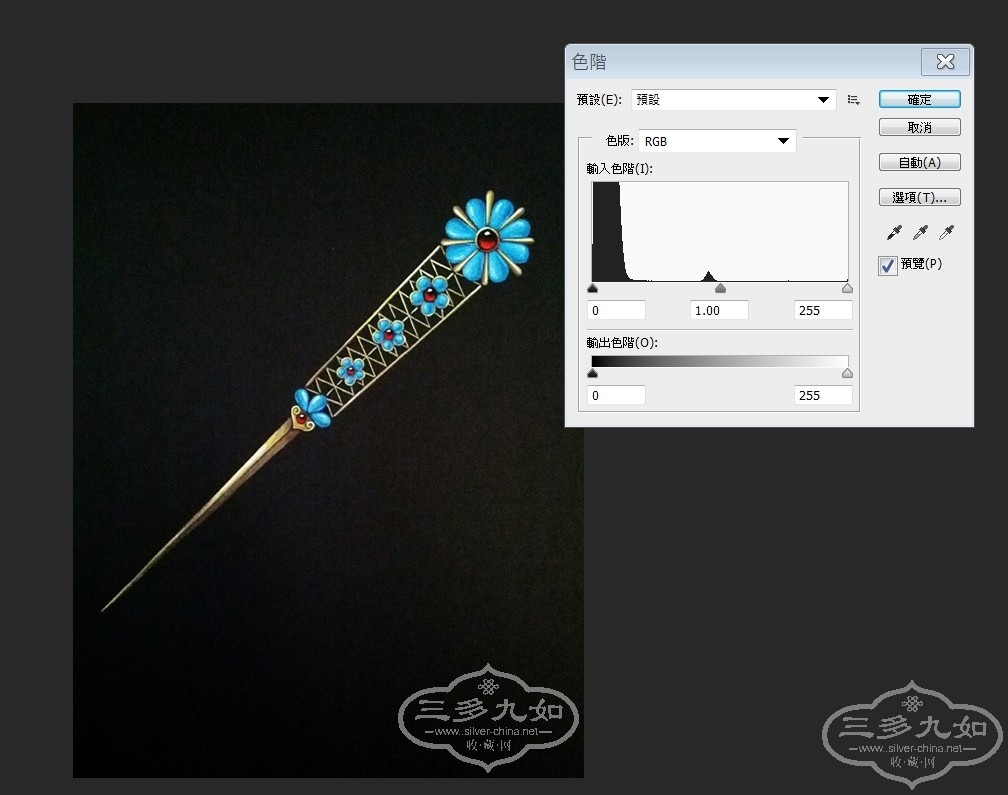This screenshot has height=795, width=1008.
Task: Click the output white slider handle
Action: click(x=848, y=374)
